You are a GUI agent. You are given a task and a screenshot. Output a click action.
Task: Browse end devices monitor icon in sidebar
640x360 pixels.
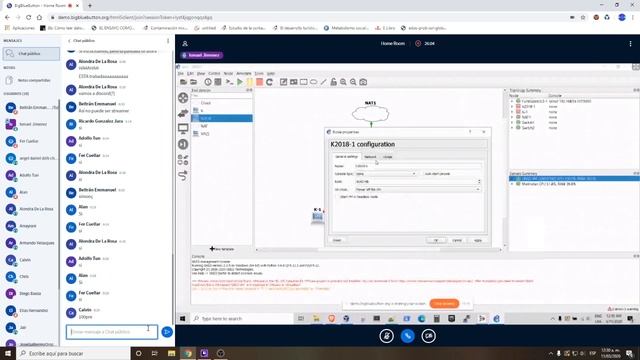coord(183,129)
